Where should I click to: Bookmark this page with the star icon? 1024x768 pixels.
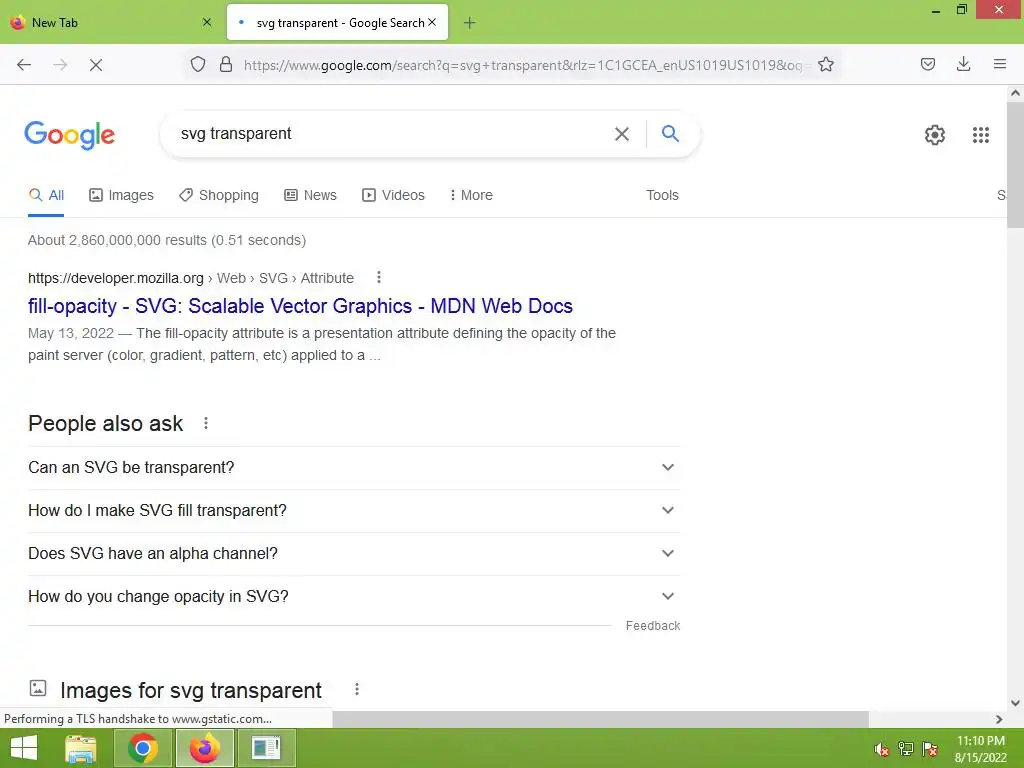826,65
